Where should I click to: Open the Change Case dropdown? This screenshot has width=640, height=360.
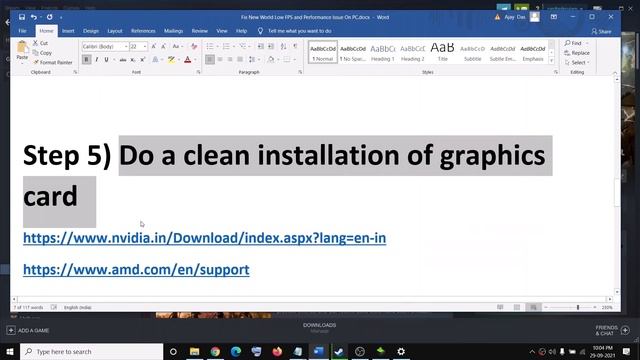(x=178, y=47)
